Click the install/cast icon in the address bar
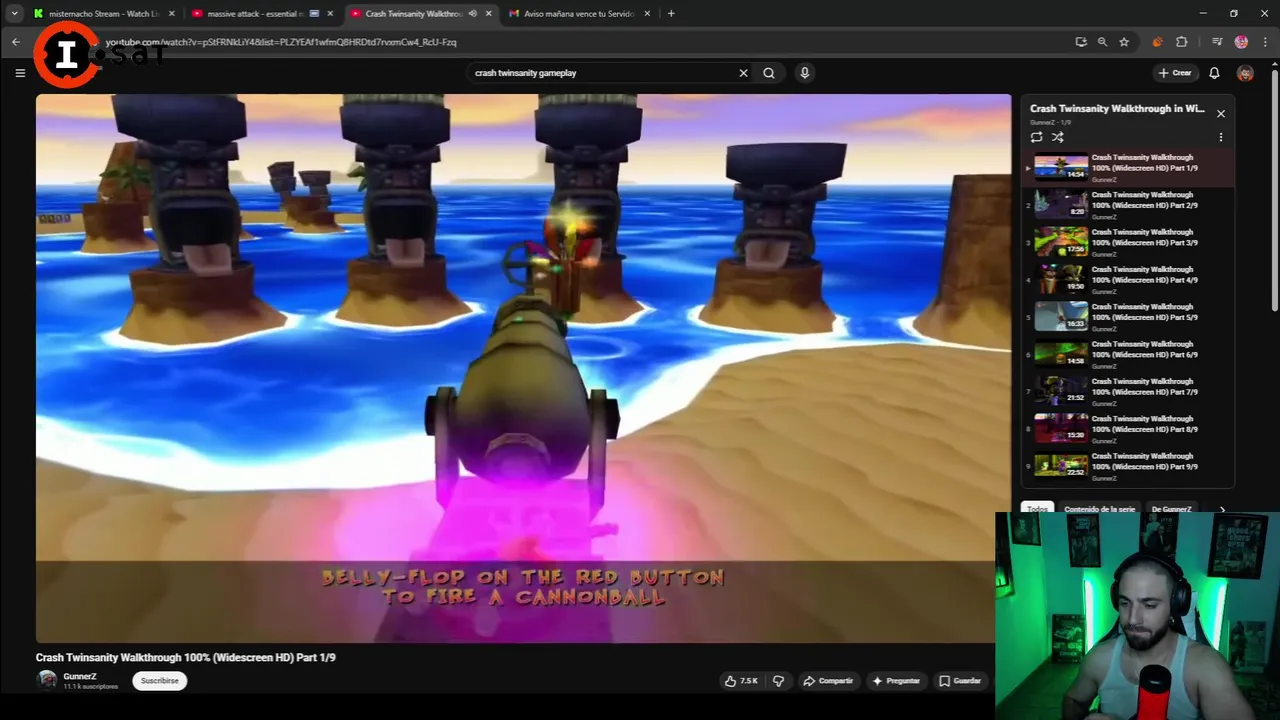 [1081, 42]
